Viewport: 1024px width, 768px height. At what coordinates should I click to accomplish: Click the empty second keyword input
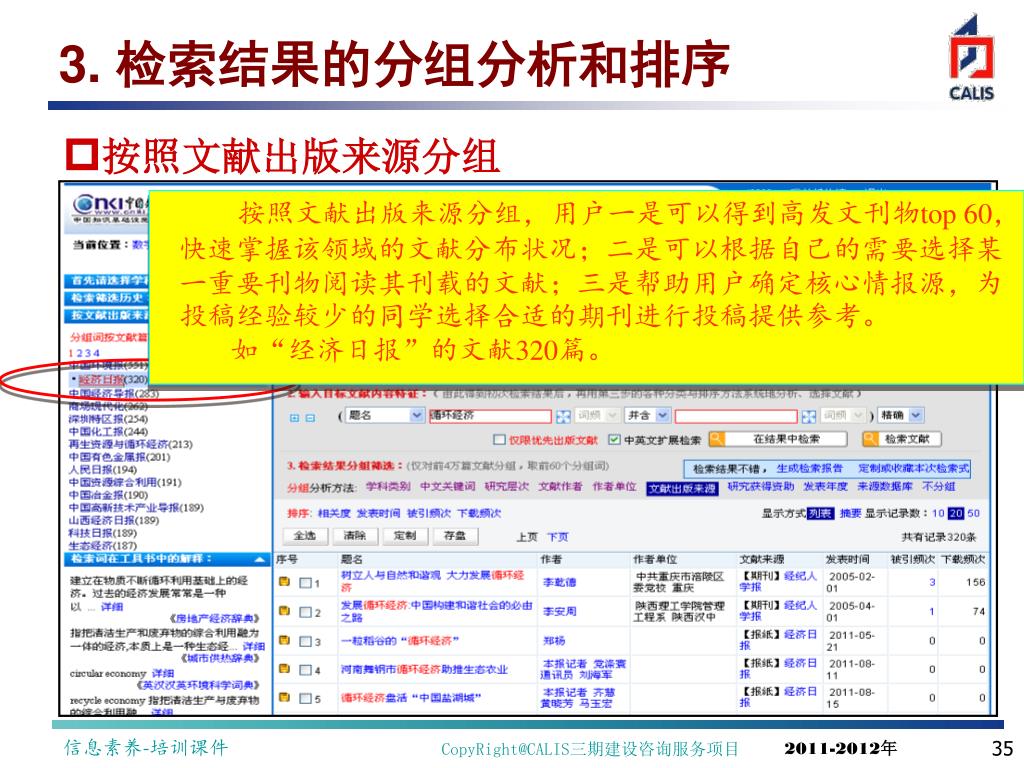click(736, 416)
